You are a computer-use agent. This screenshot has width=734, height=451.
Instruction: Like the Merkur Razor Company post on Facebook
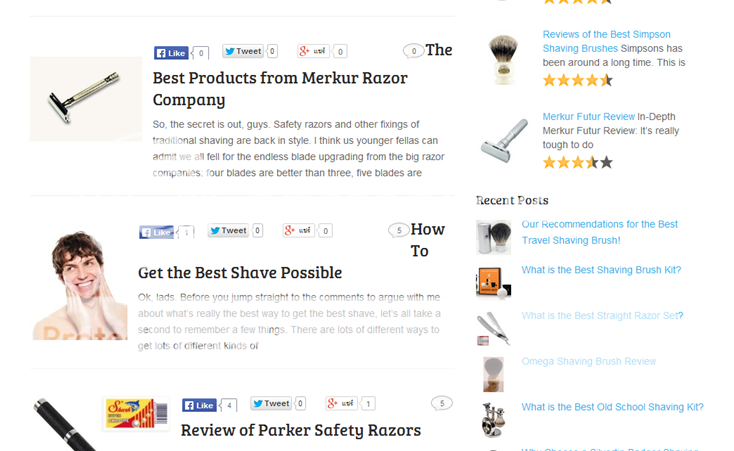(x=171, y=52)
